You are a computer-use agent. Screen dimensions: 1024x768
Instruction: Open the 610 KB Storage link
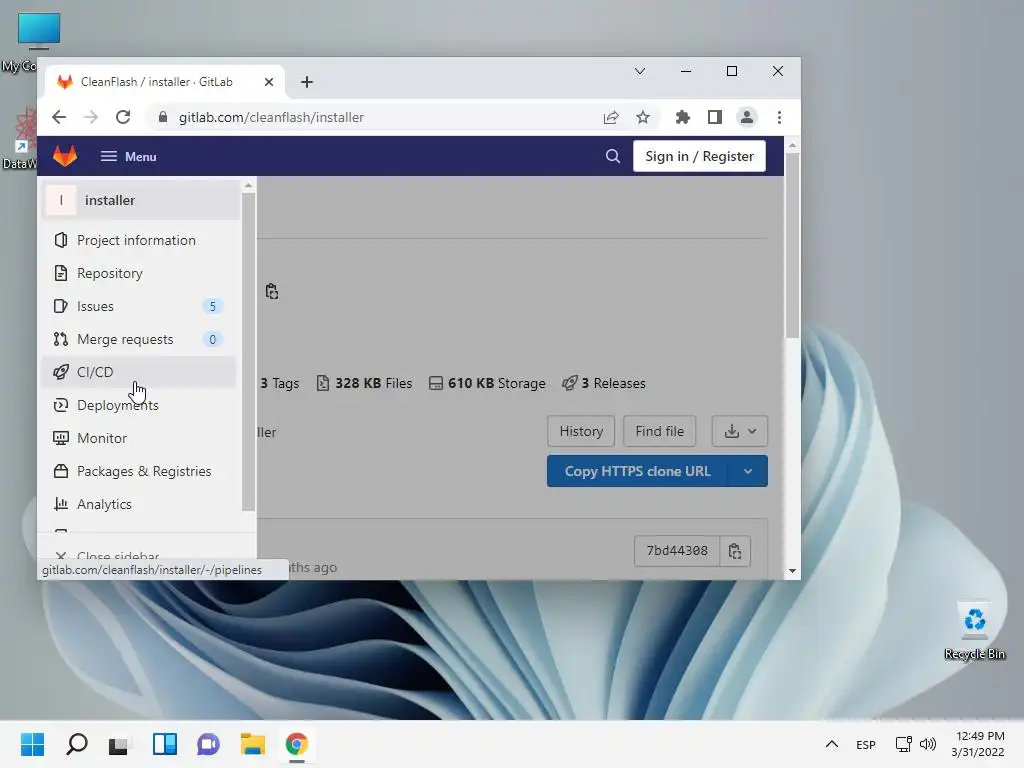point(487,383)
